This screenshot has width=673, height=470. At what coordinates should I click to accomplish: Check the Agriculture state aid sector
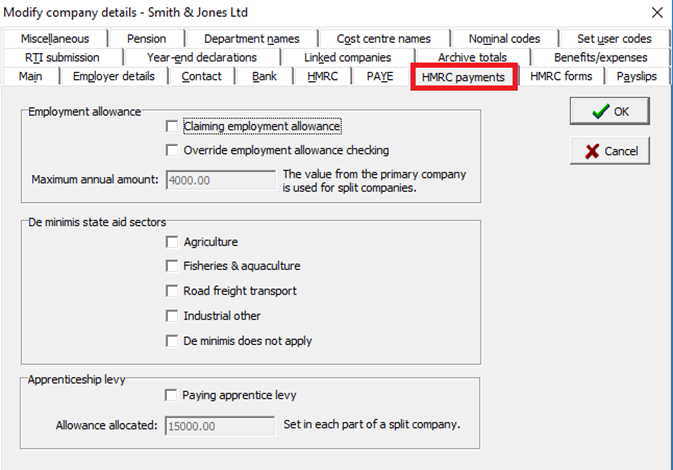(173, 242)
